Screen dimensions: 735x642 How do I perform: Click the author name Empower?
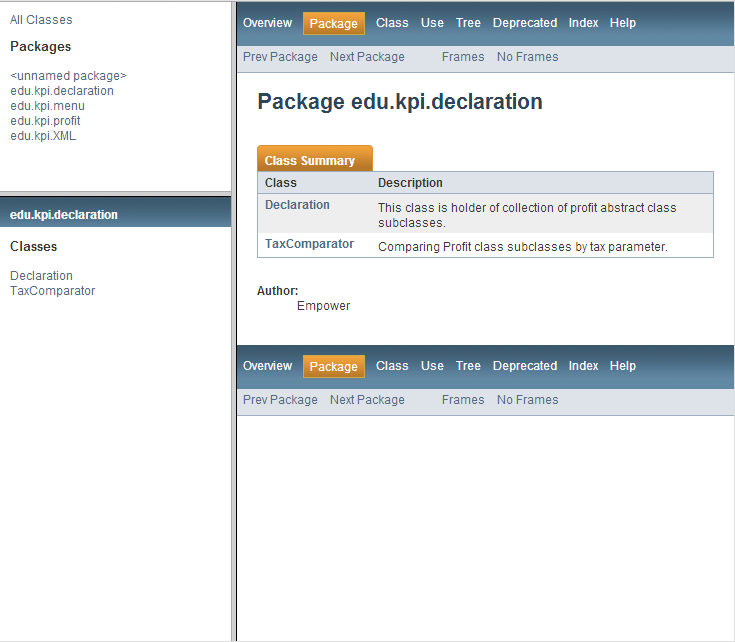(323, 306)
